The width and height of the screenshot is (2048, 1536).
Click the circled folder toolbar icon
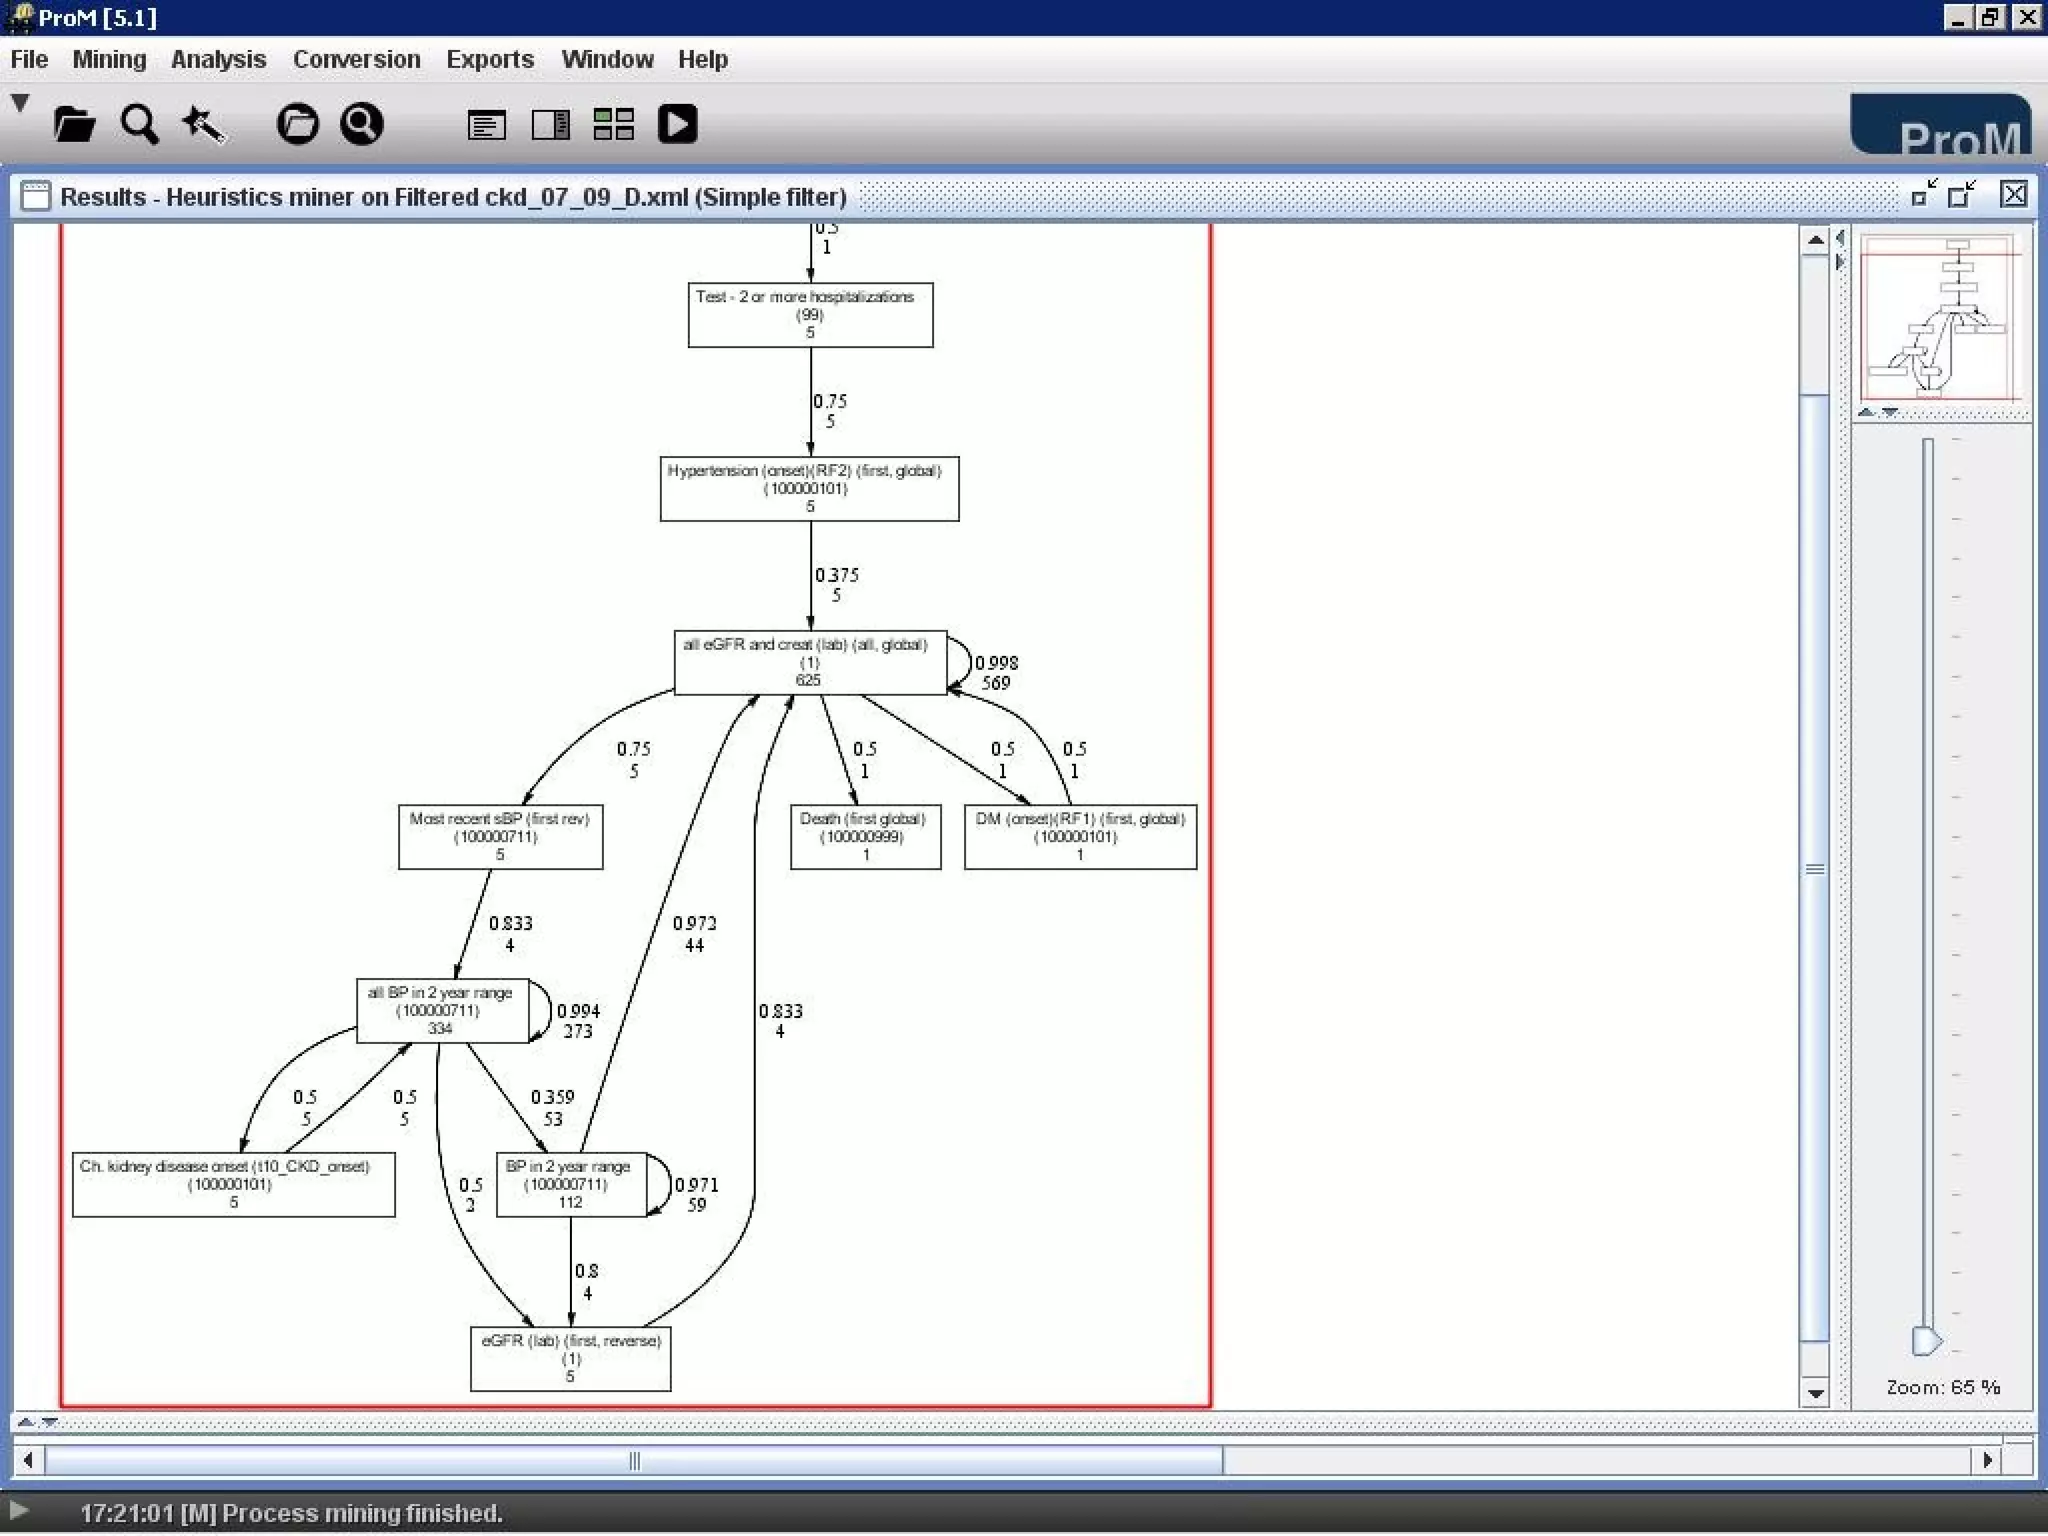pyautogui.click(x=297, y=125)
